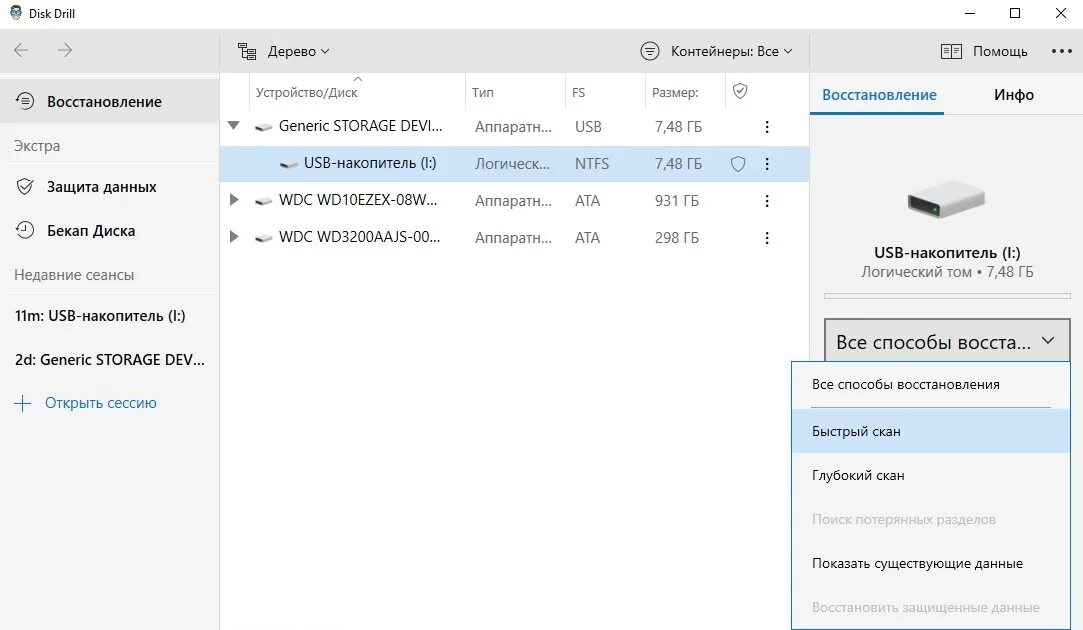Select WDC WD3200AAJS-00... row
Image resolution: width=1083 pixels, height=630 pixels.
514,238
